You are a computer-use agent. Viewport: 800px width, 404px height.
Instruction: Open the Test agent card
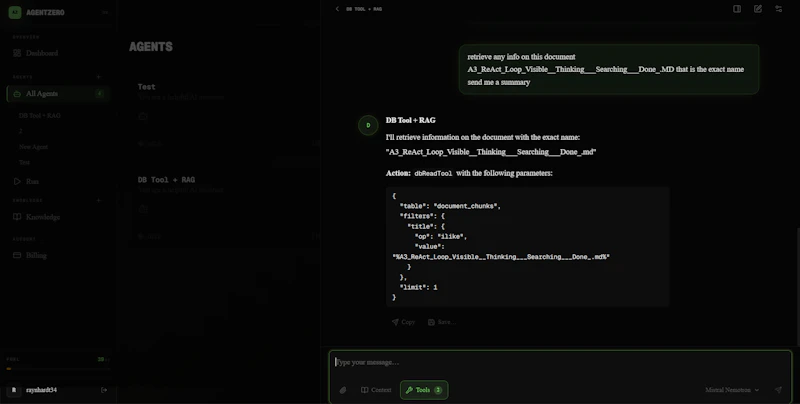[224, 115]
